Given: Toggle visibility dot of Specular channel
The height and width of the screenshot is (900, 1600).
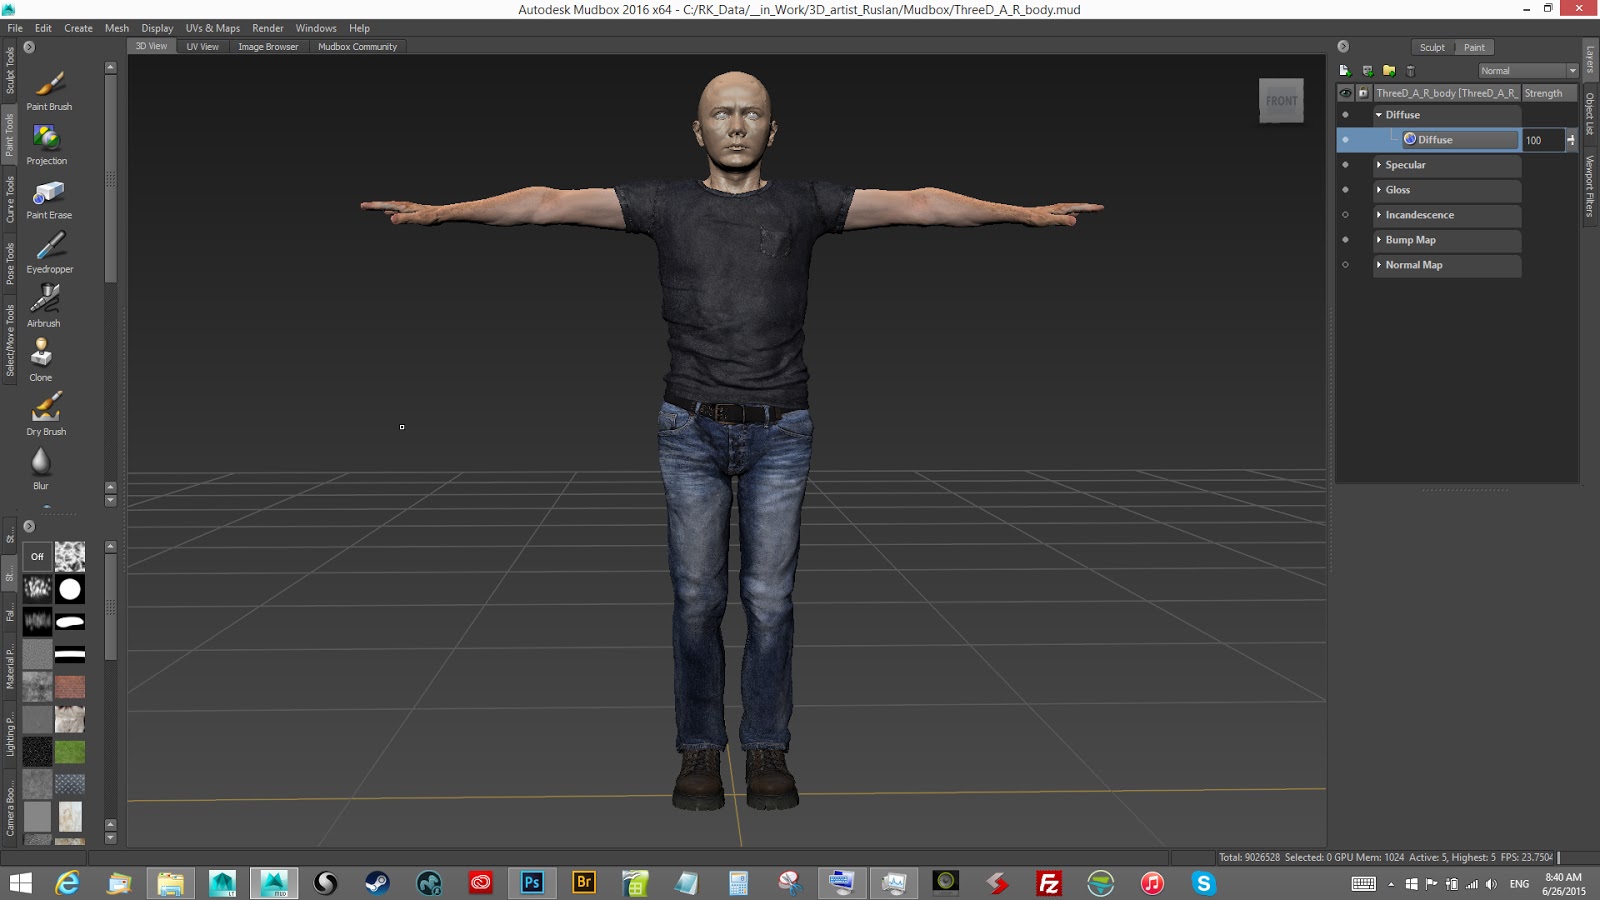Looking at the screenshot, I should point(1345,165).
